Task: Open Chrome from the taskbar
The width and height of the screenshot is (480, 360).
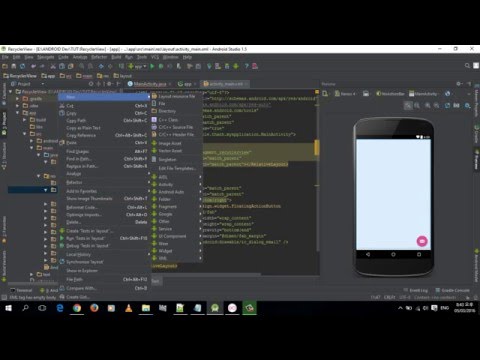Action: (x=77, y=308)
